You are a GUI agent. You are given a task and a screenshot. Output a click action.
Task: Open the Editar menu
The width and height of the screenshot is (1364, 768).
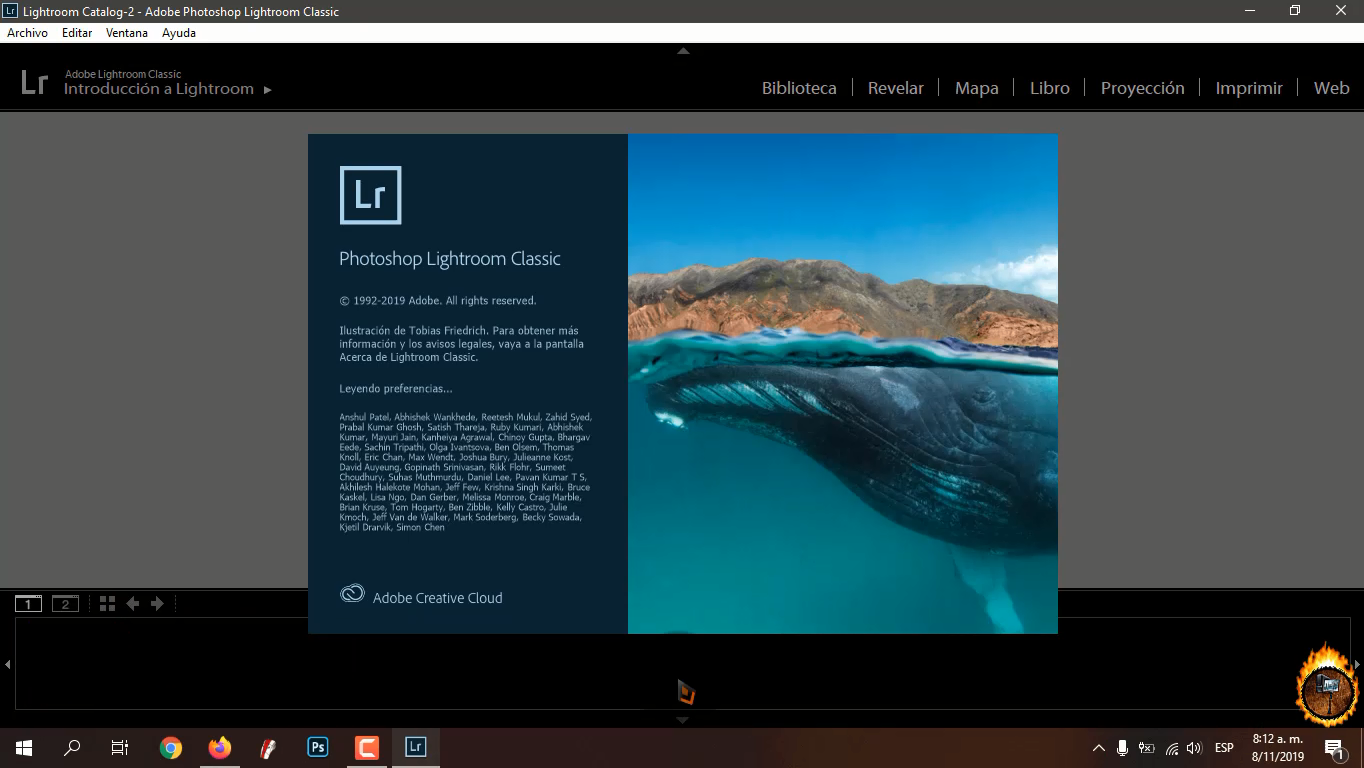point(77,33)
